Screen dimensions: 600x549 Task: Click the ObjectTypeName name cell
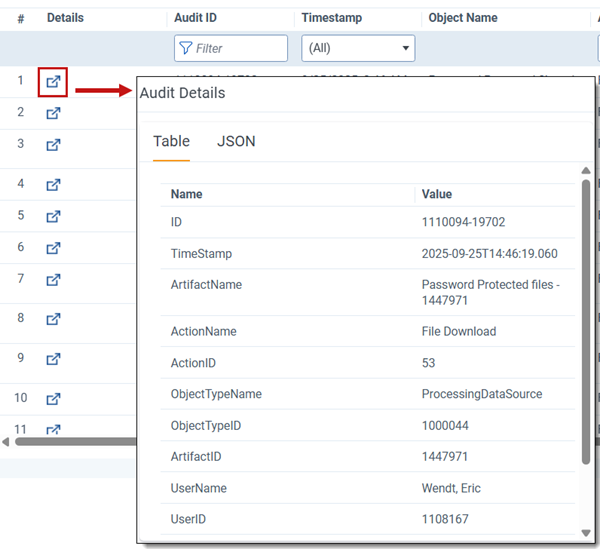click(x=216, y=394)
